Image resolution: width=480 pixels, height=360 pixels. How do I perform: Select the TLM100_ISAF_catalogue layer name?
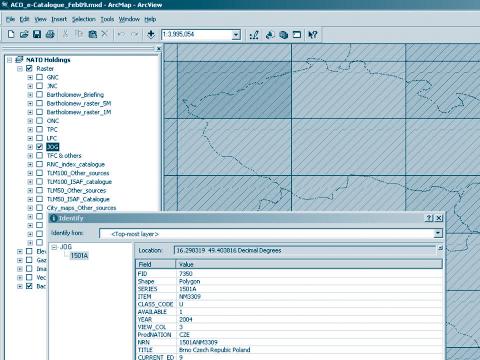pos(79,182)
